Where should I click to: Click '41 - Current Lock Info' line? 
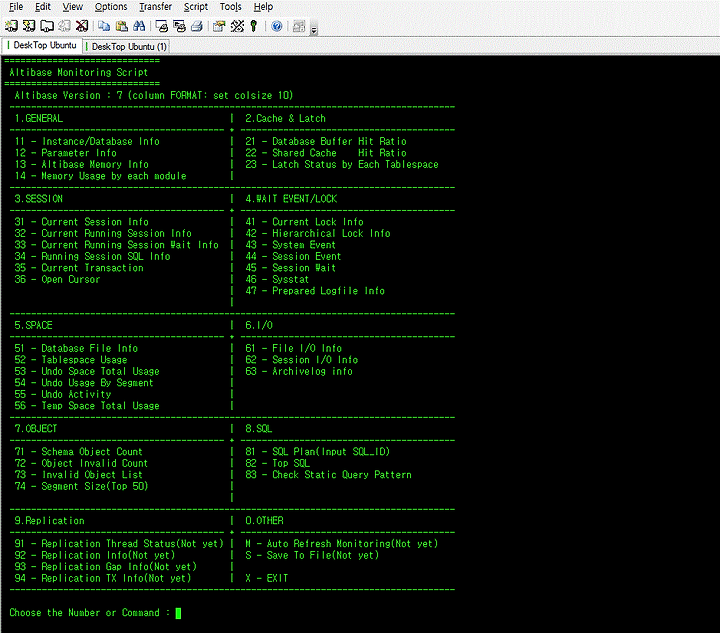point(304,222)
